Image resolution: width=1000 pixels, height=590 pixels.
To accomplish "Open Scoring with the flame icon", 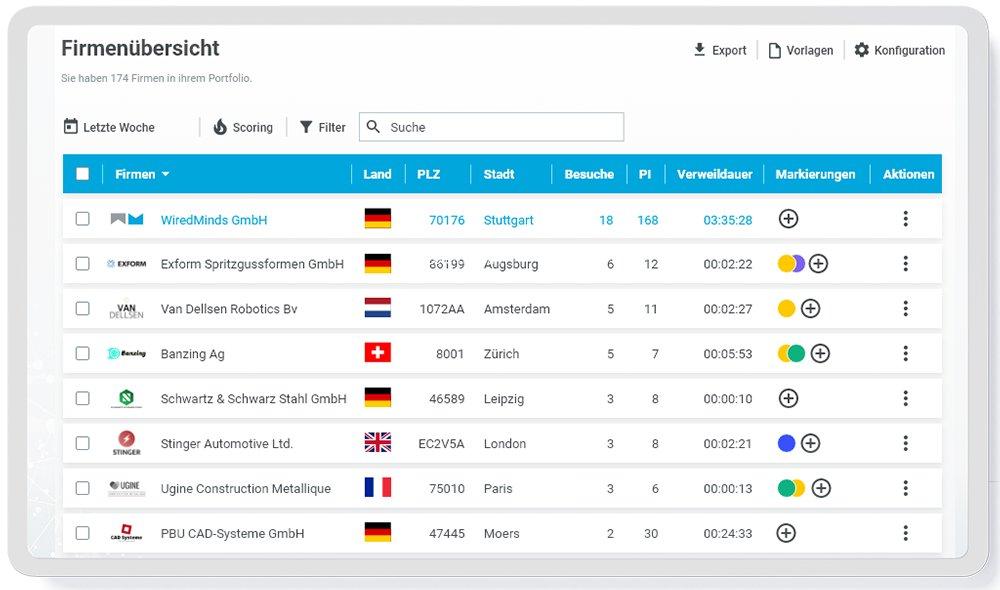I will tap(243, 127).
